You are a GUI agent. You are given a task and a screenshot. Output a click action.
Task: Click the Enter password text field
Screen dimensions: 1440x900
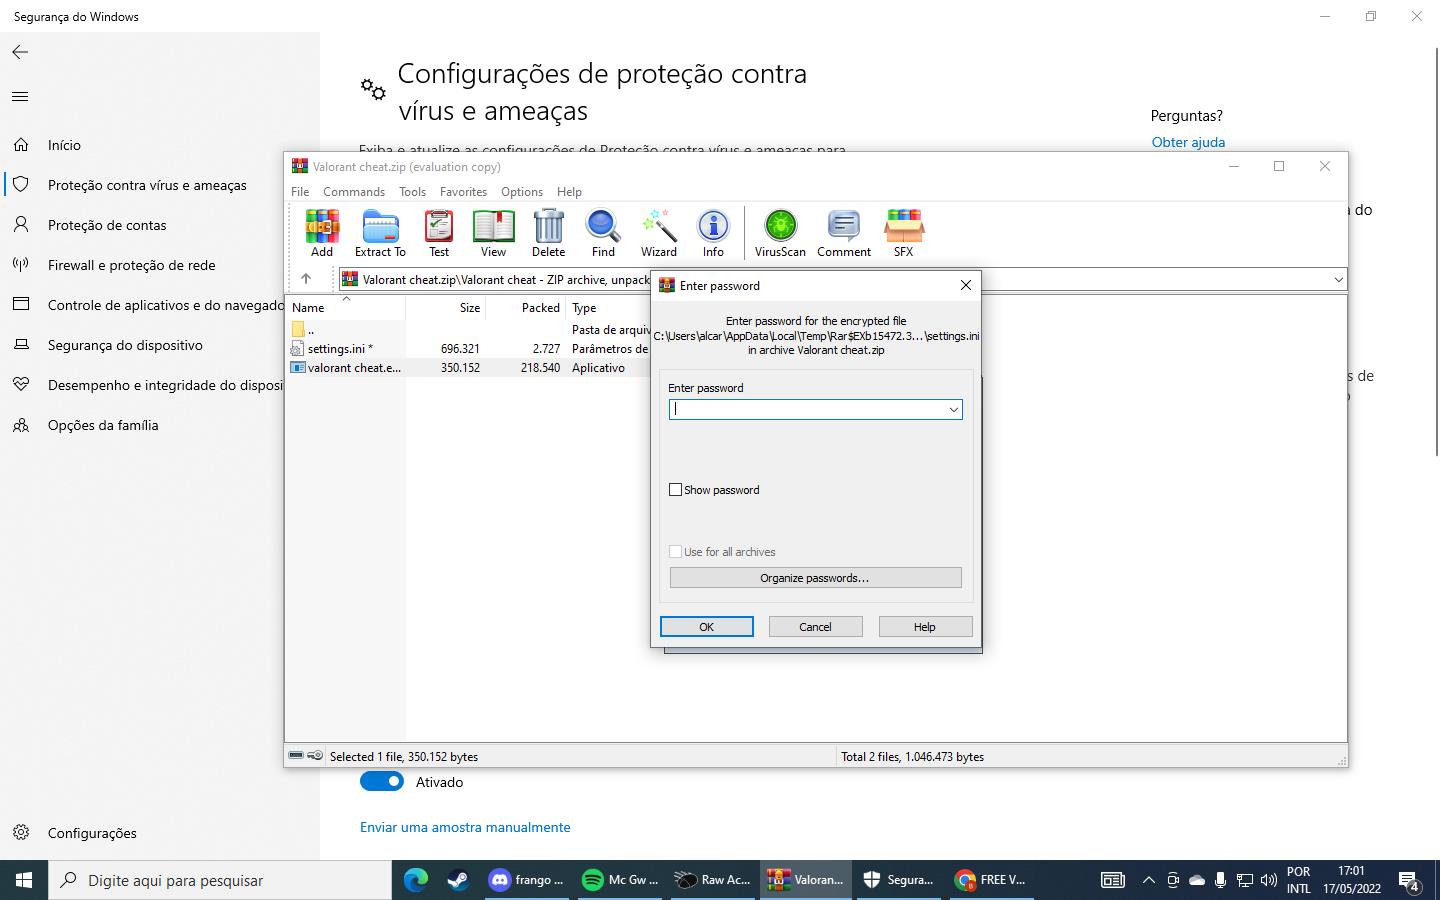click(808, 410)
